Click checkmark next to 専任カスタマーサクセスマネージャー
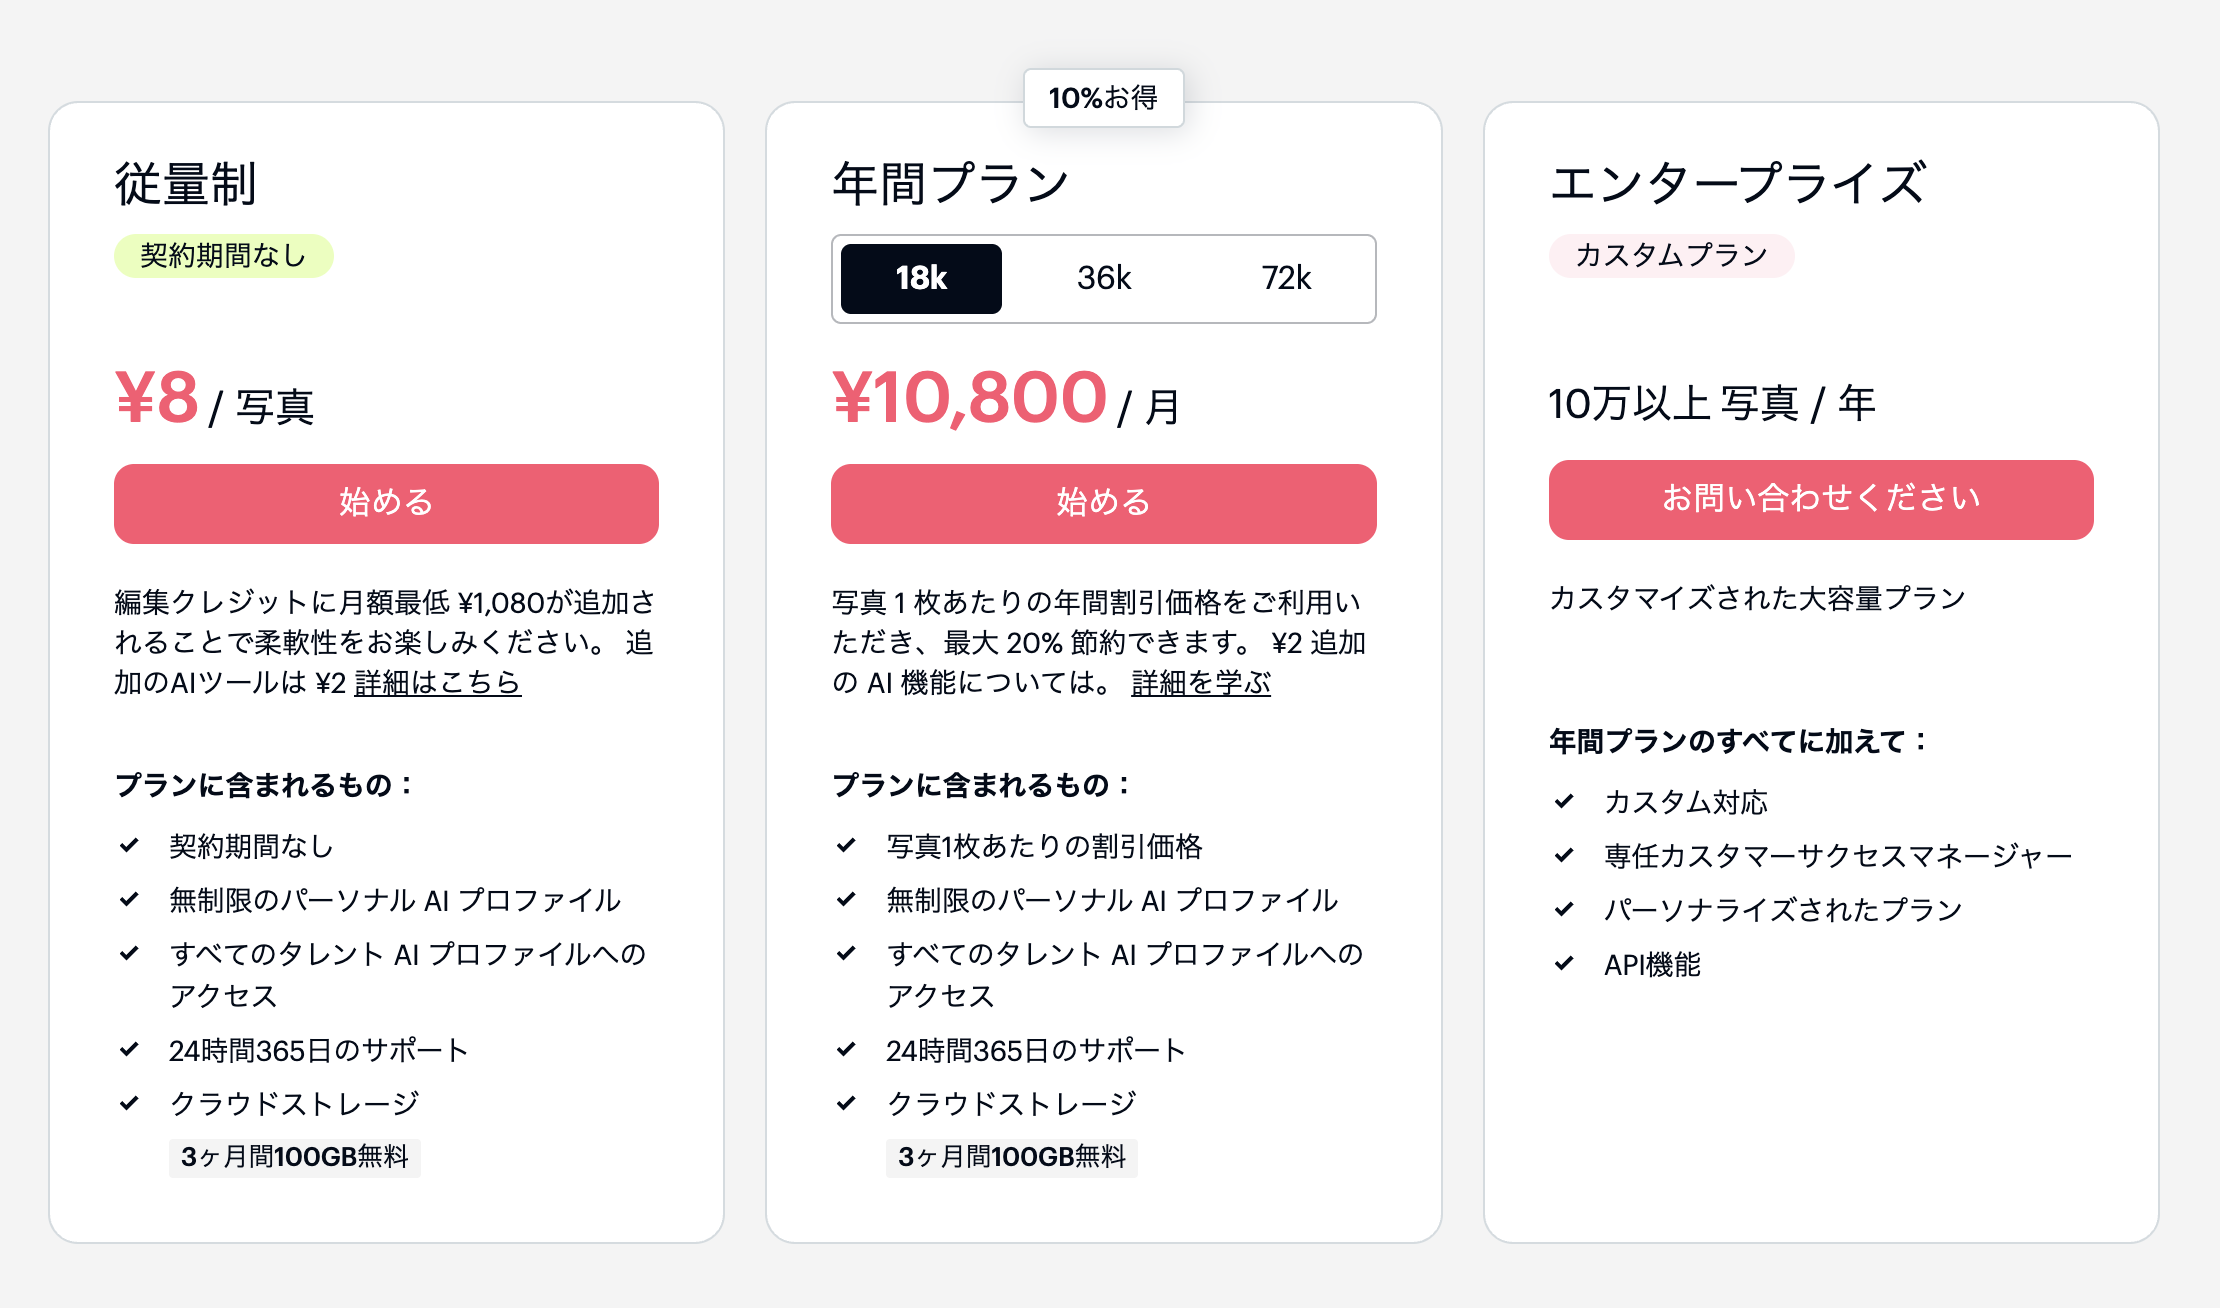Viewport: 2220px width, 1308px height. pyautogui.click(x=1564, y=856)
